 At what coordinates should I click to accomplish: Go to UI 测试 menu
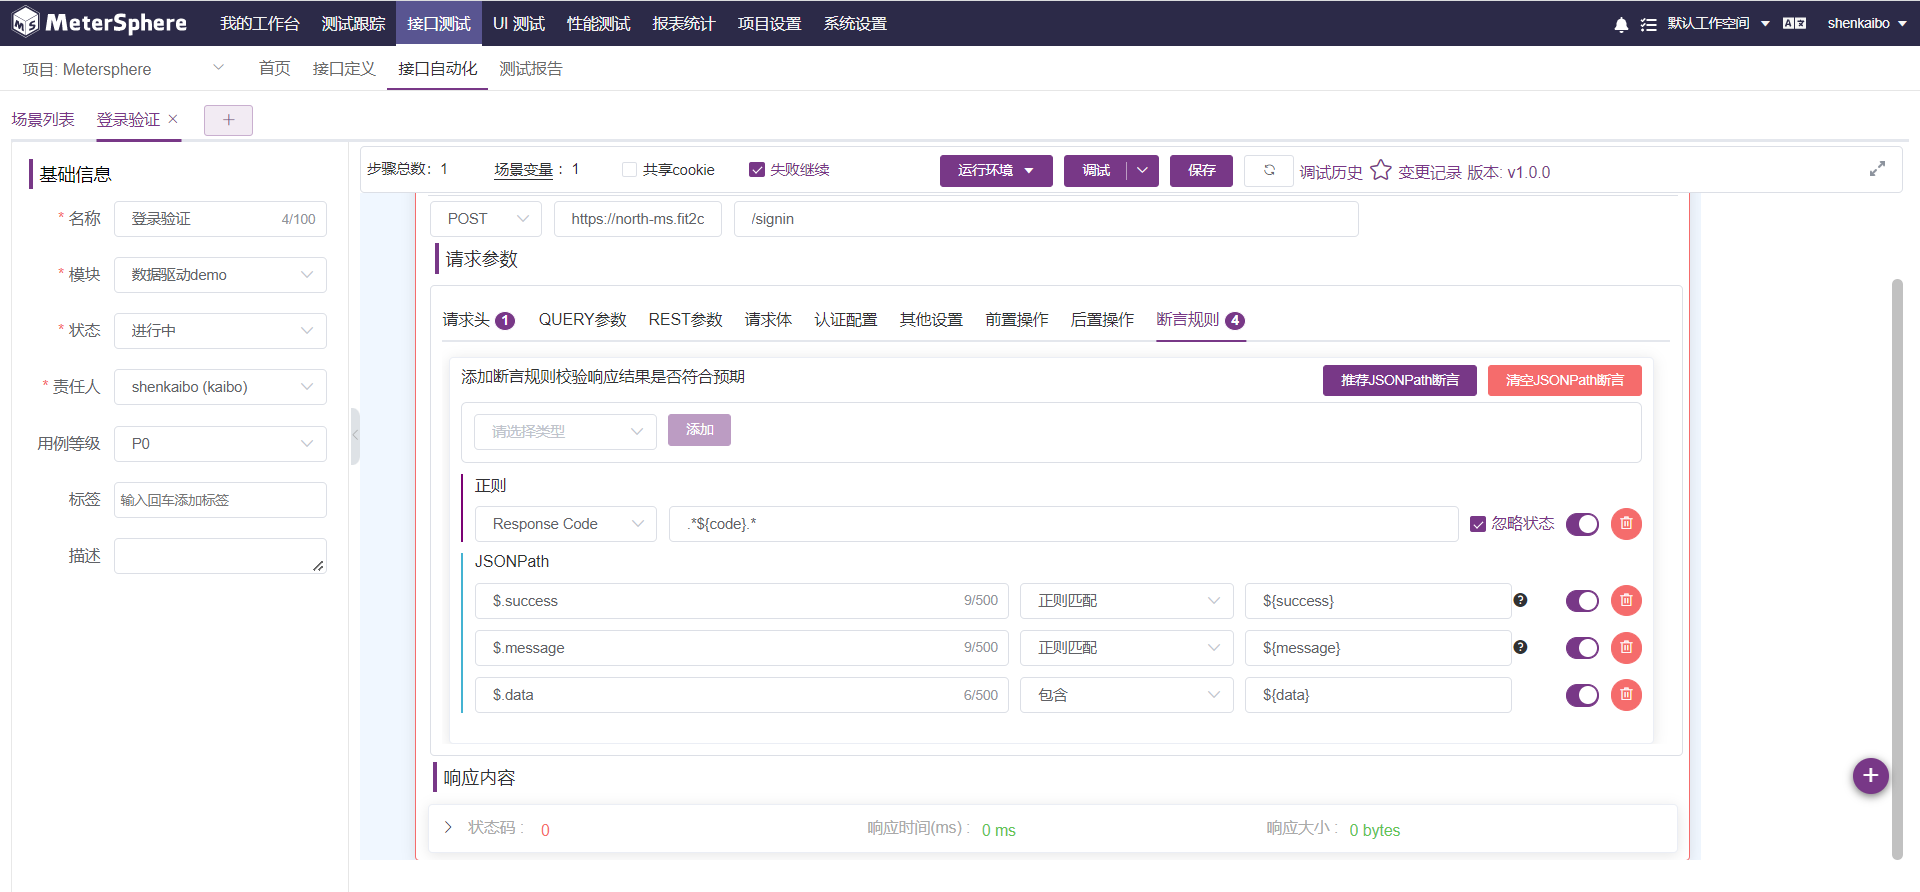[x=518, y=23]
